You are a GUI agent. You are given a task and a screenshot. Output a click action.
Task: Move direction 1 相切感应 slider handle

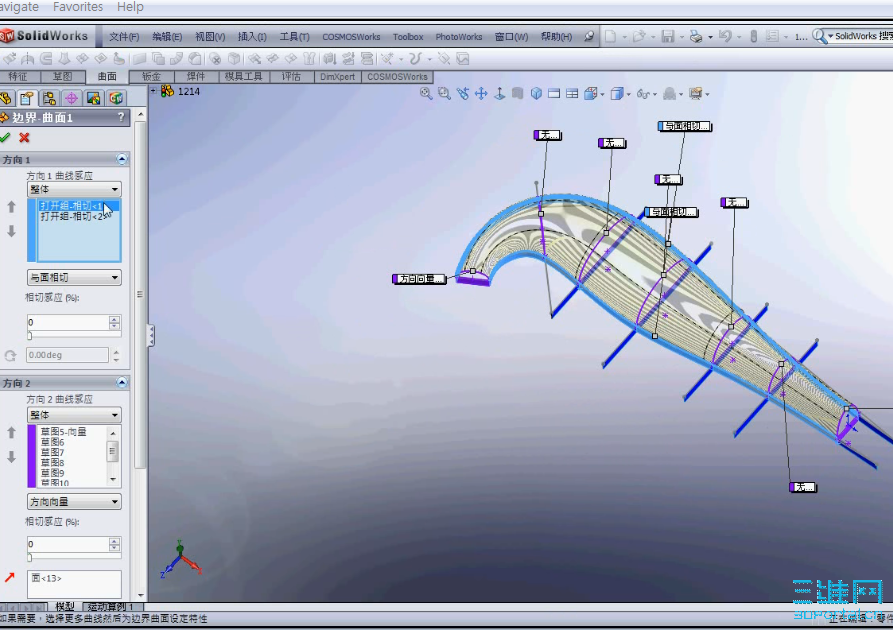pyautogui.click(x=30, y=336)
